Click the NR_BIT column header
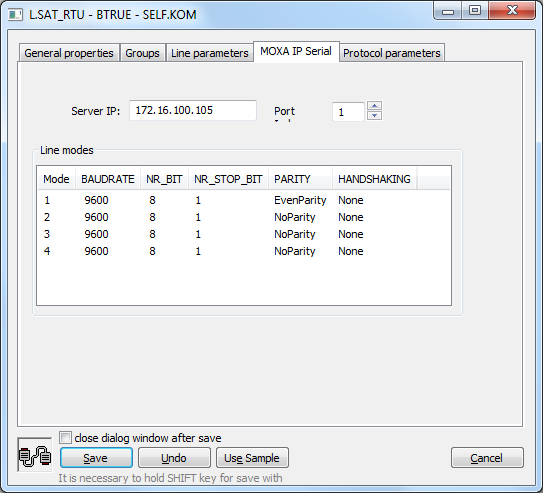The width and height of the screenshot is (543, 493). coord(164,179)
